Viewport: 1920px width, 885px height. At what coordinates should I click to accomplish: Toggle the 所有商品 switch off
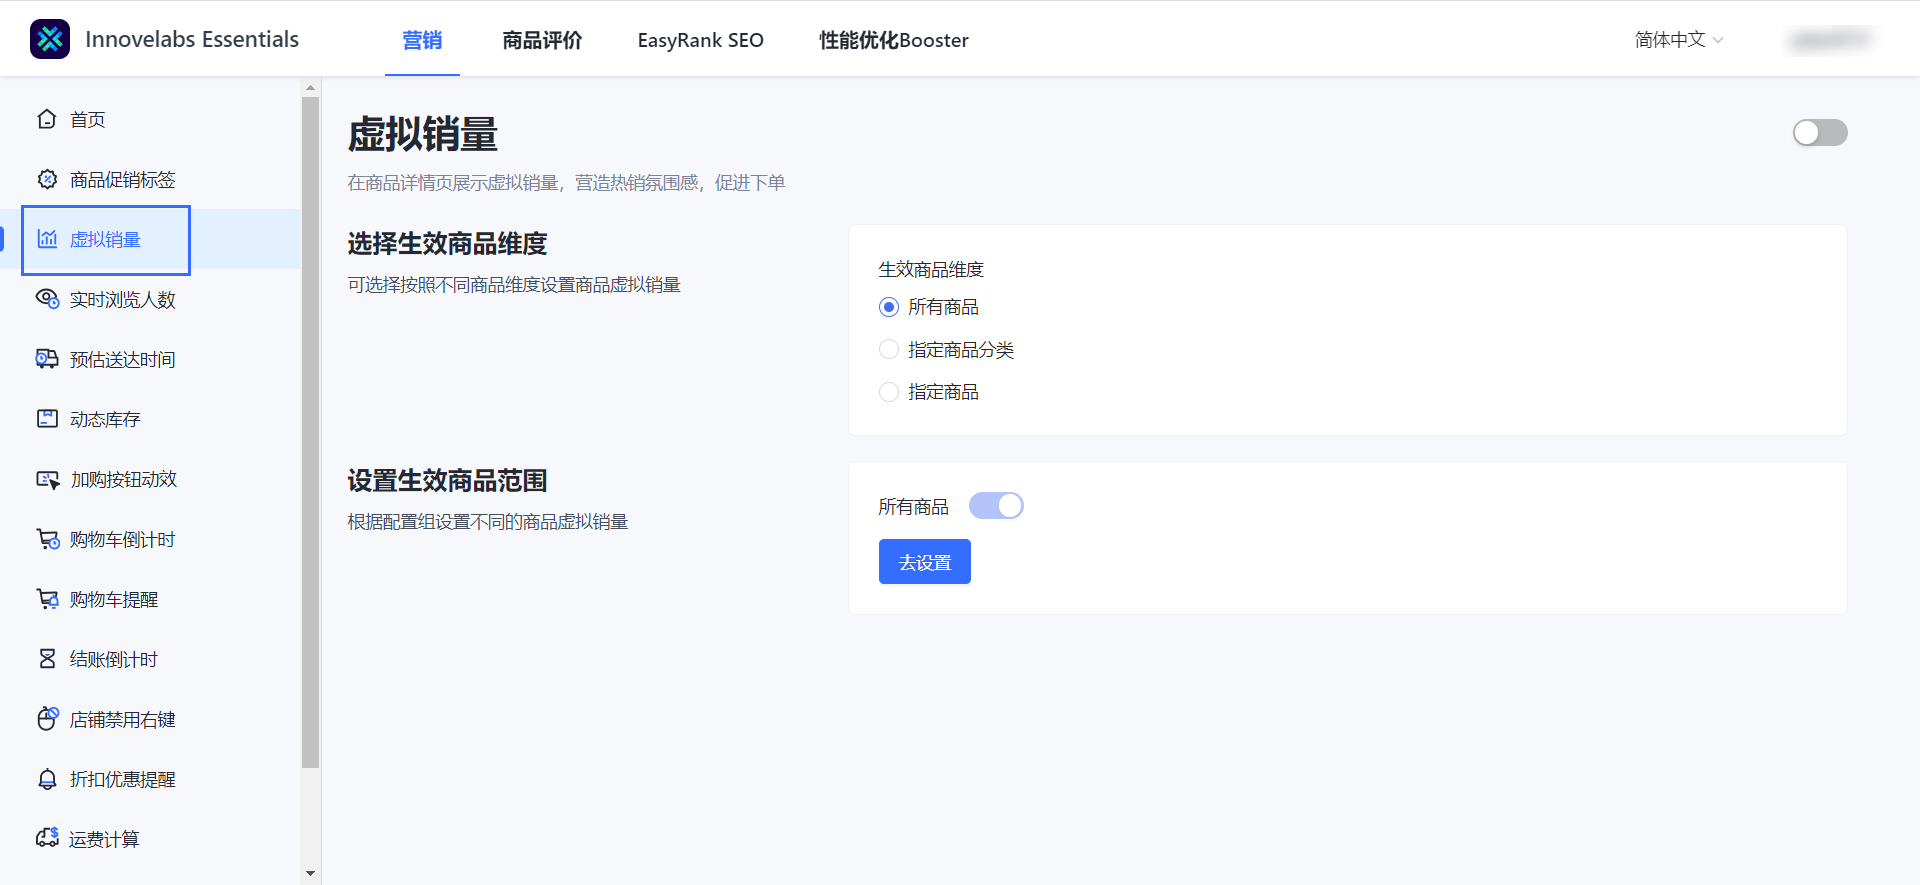(x=996, y=506)
